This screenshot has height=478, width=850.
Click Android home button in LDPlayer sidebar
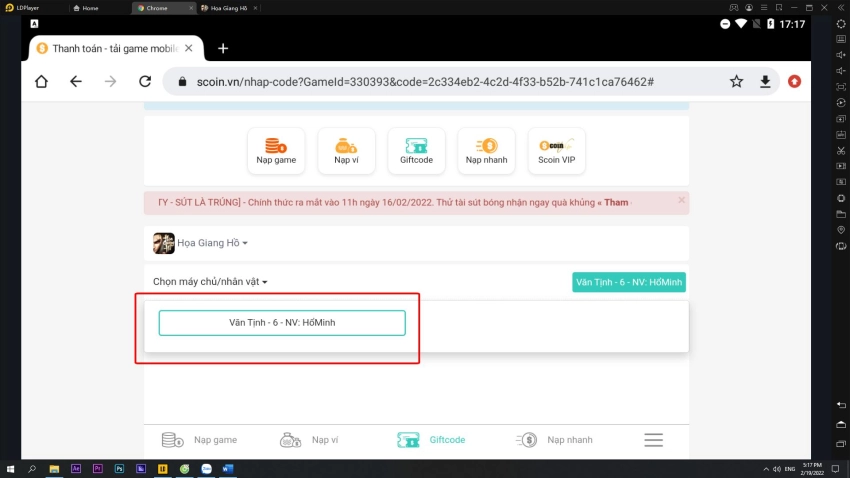pyautogui.click(x=841, y=424)
